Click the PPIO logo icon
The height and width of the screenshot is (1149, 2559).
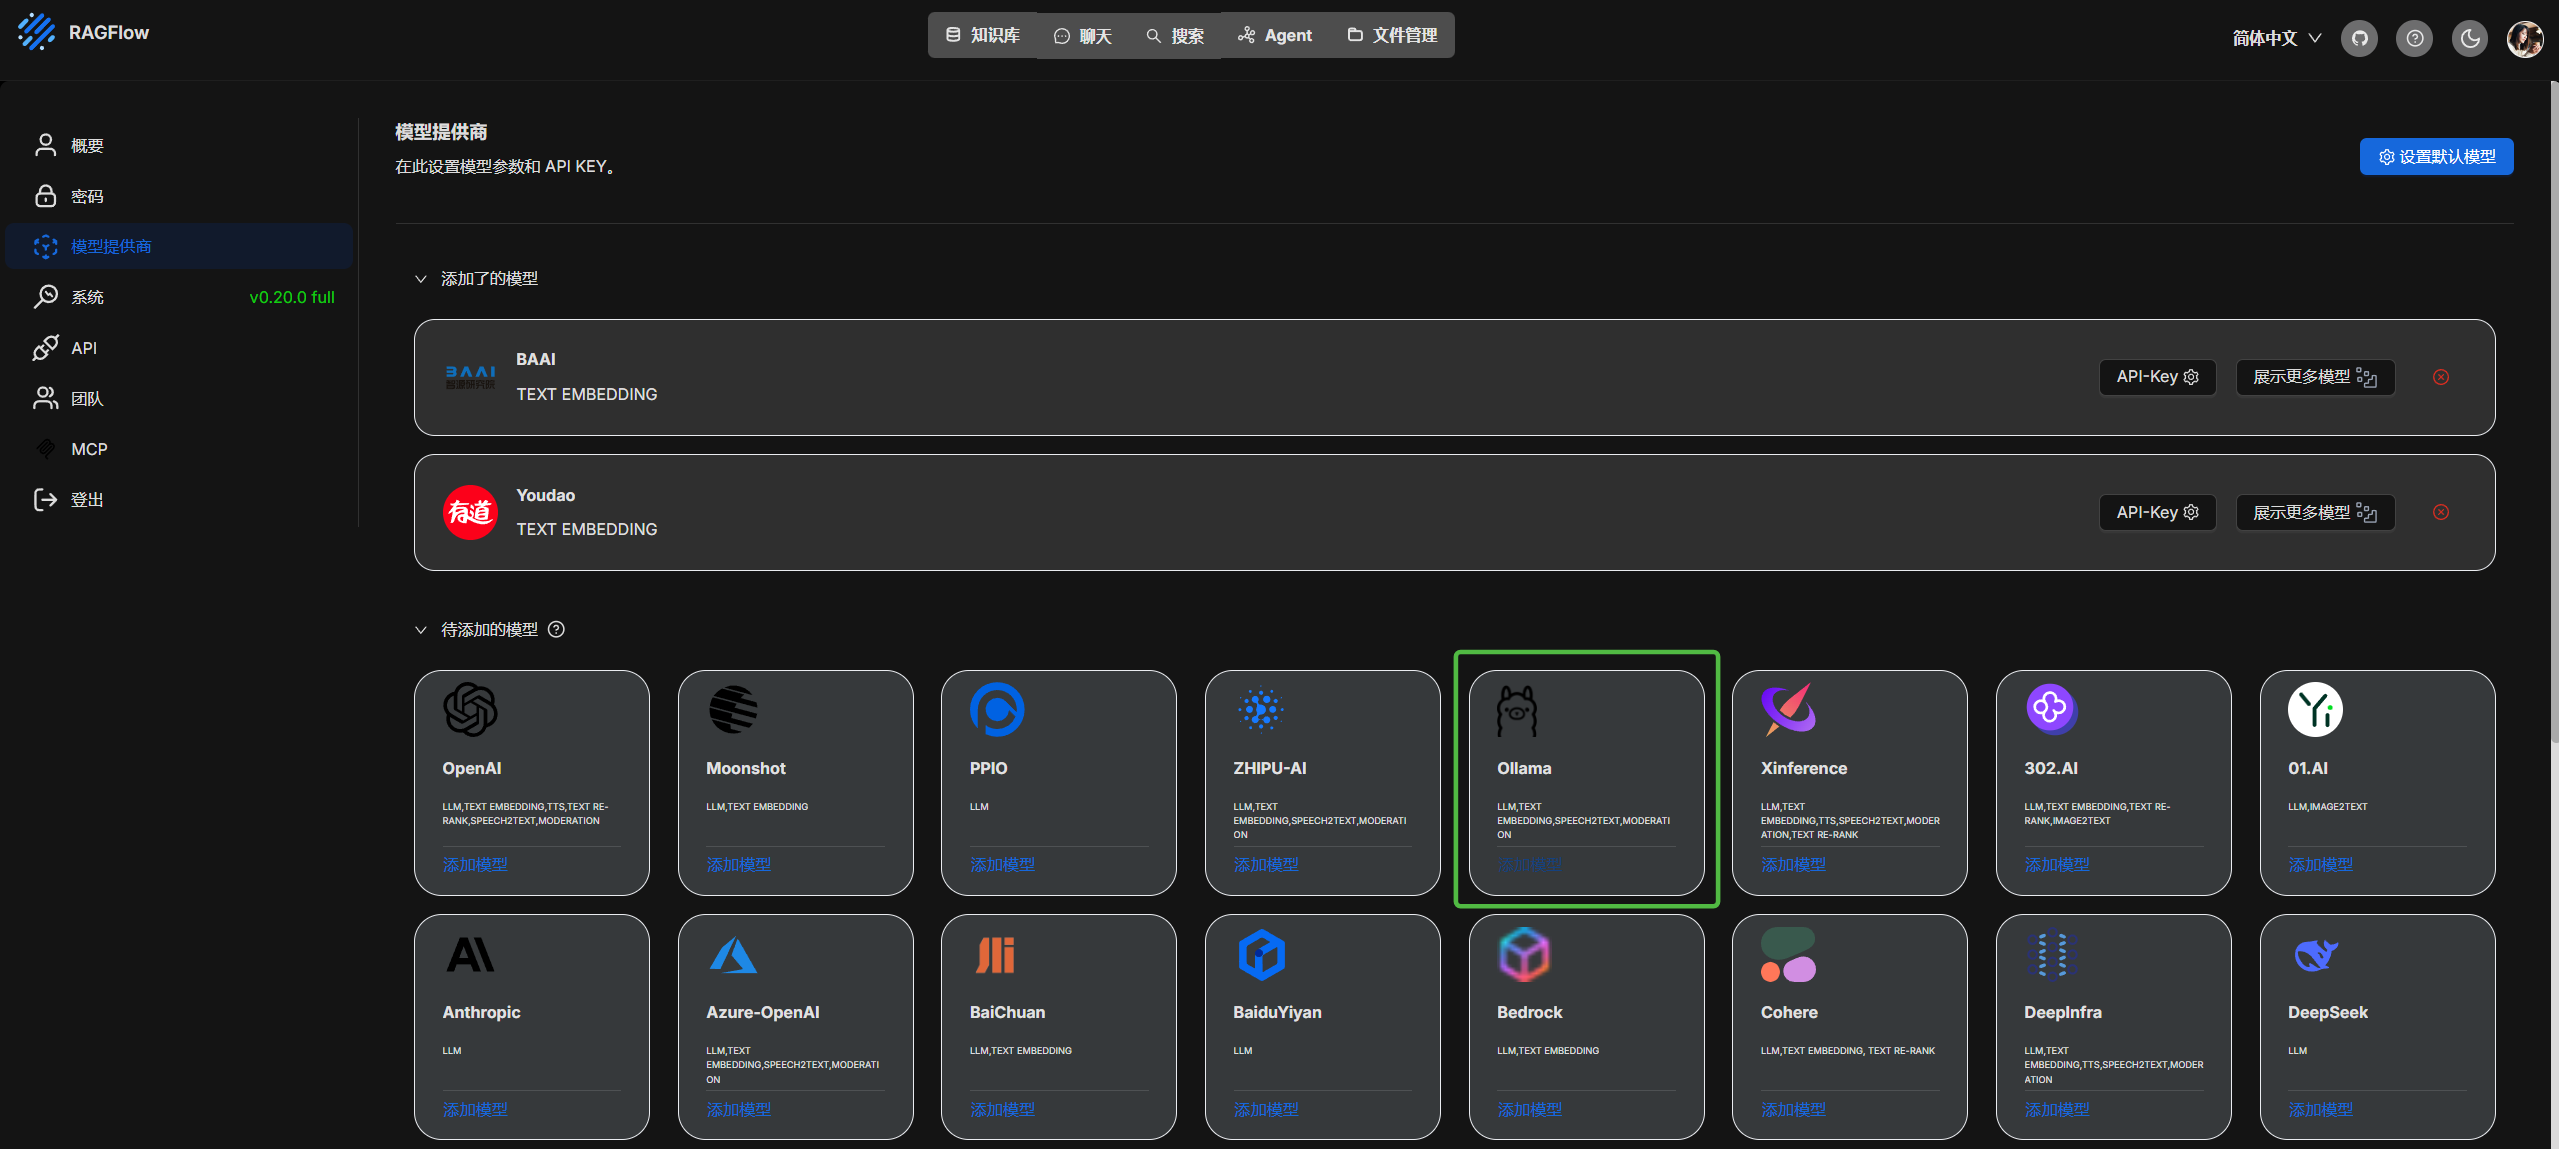click(x=997, y=709)
